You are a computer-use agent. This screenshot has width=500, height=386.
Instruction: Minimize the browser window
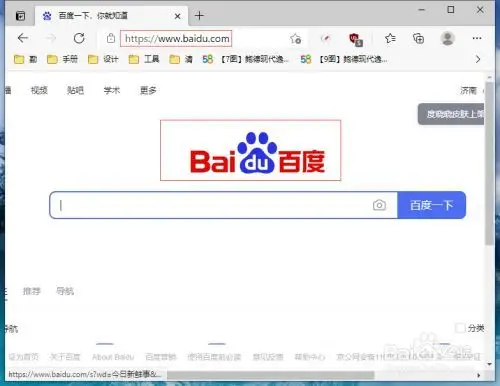tap(422, 10)
